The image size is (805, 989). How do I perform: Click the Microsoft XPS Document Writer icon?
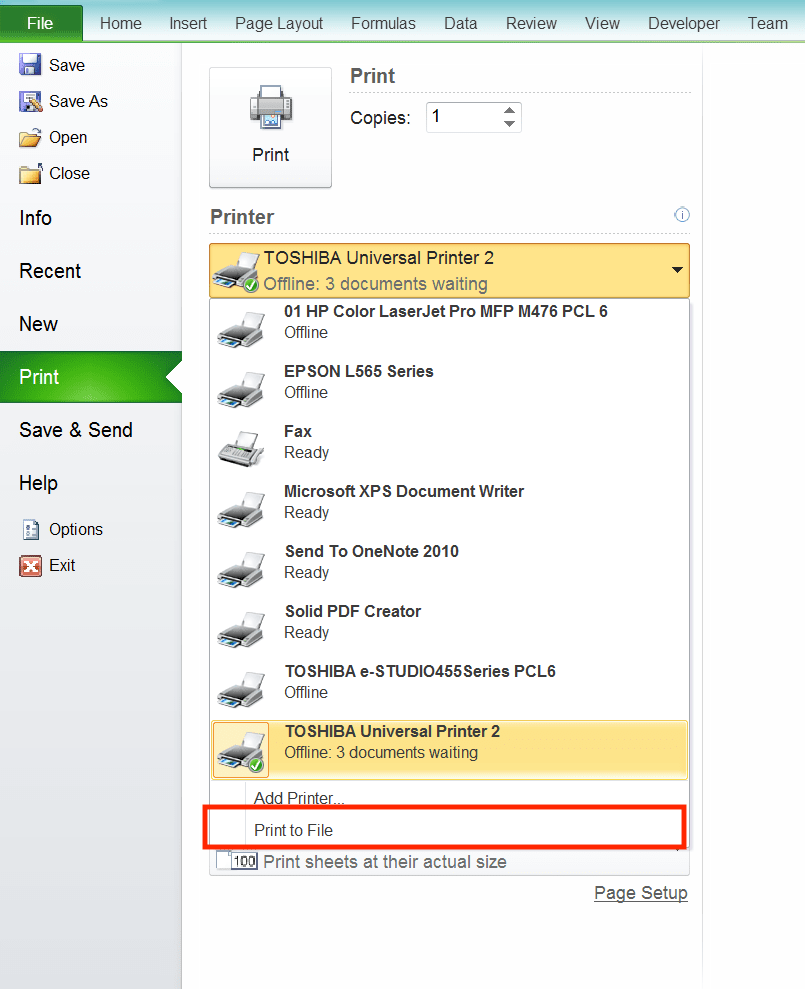tap(240, 509)
